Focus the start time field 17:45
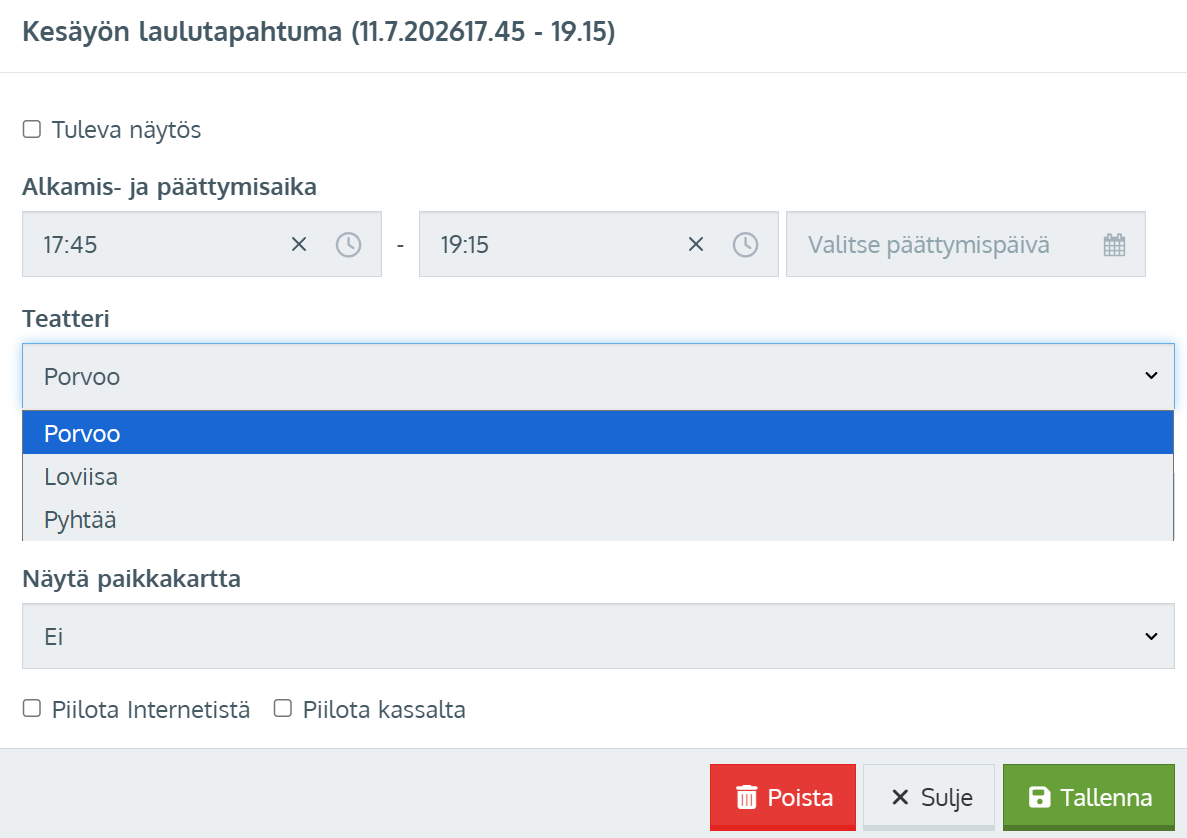 (150, 245)
